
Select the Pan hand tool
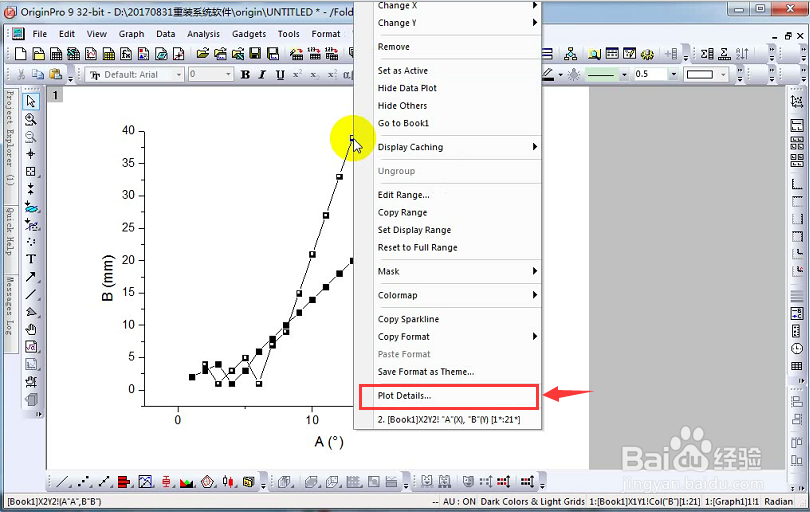click(30, 329)
